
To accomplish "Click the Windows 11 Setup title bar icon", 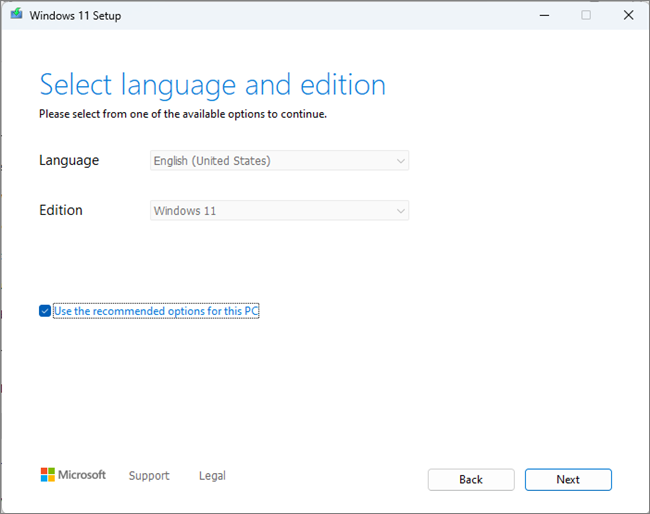I will pos(16,15).
